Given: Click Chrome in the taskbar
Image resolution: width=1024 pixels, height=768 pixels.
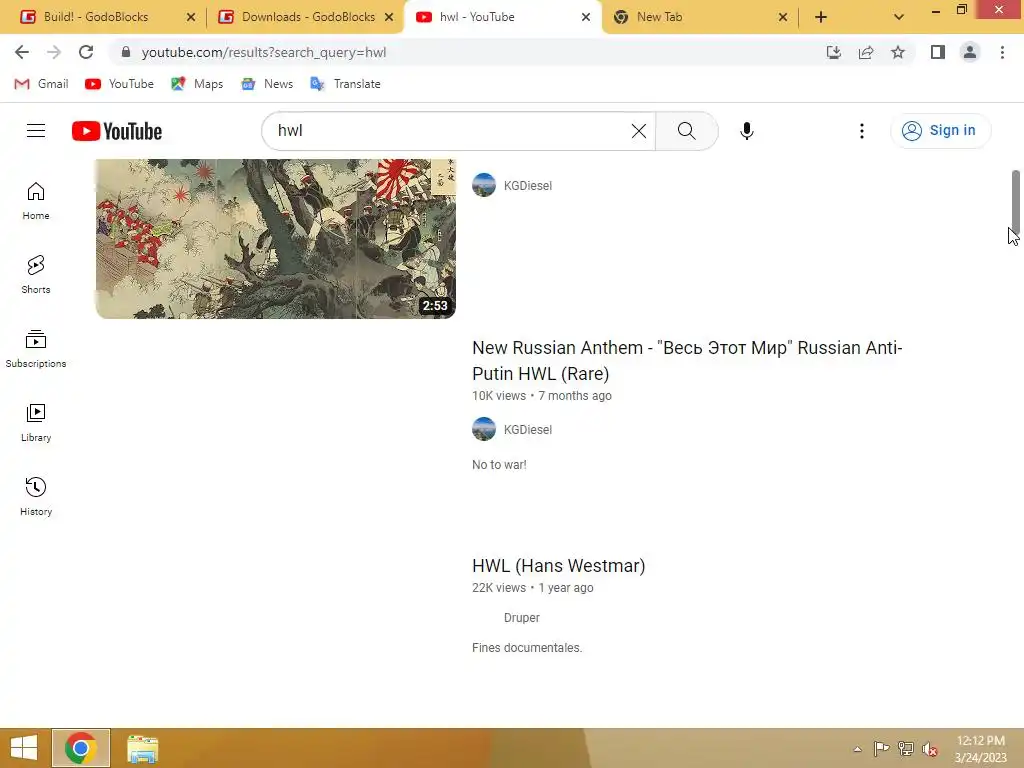Looking at the screenshot, I should pos(81,748).
